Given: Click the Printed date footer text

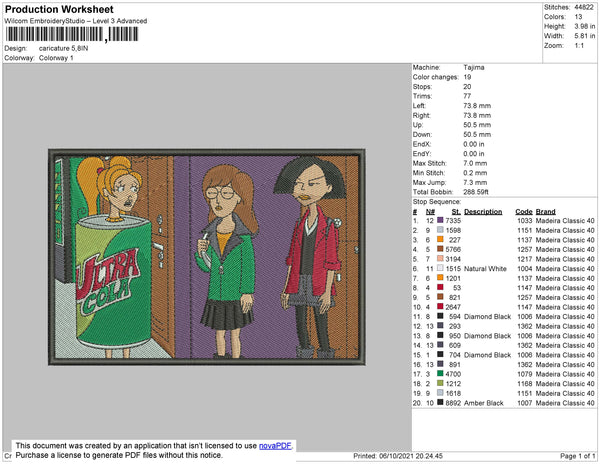Looking at the screenshot, I should tap(398, 456).
